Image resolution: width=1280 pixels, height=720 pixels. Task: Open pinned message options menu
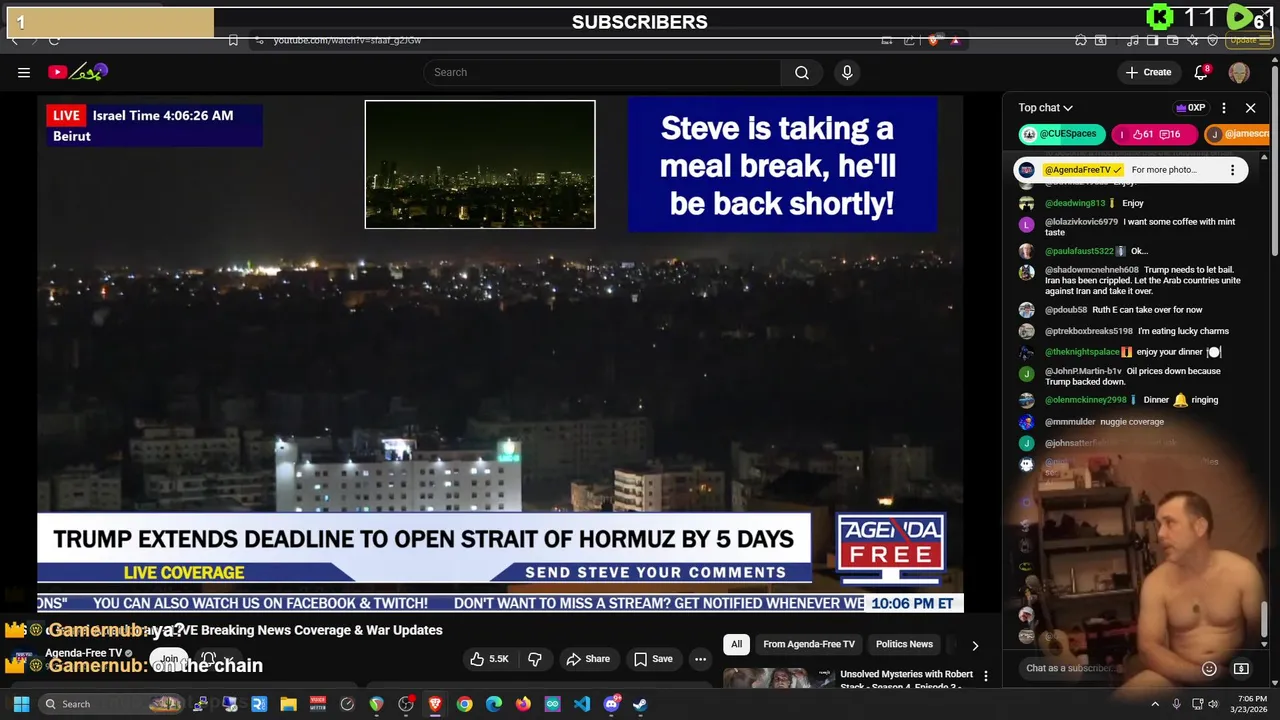click(x=1232, y=170)
